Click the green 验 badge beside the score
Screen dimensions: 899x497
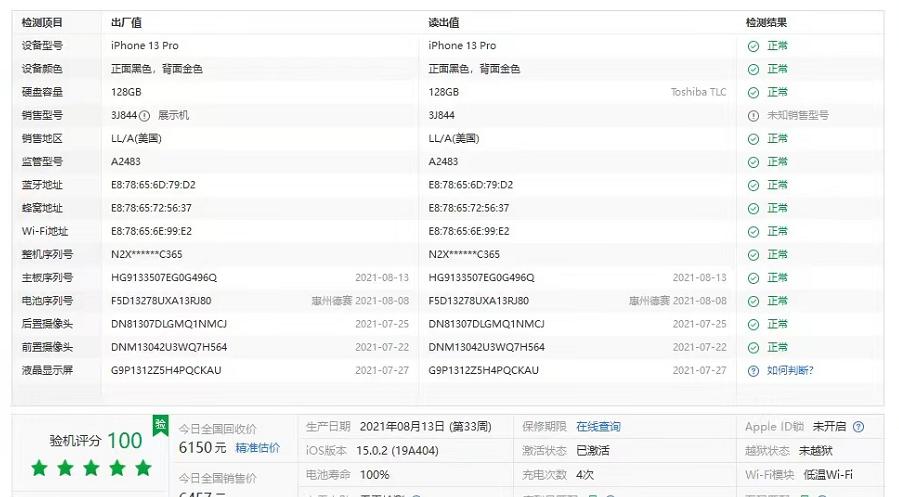coord(161,425)
